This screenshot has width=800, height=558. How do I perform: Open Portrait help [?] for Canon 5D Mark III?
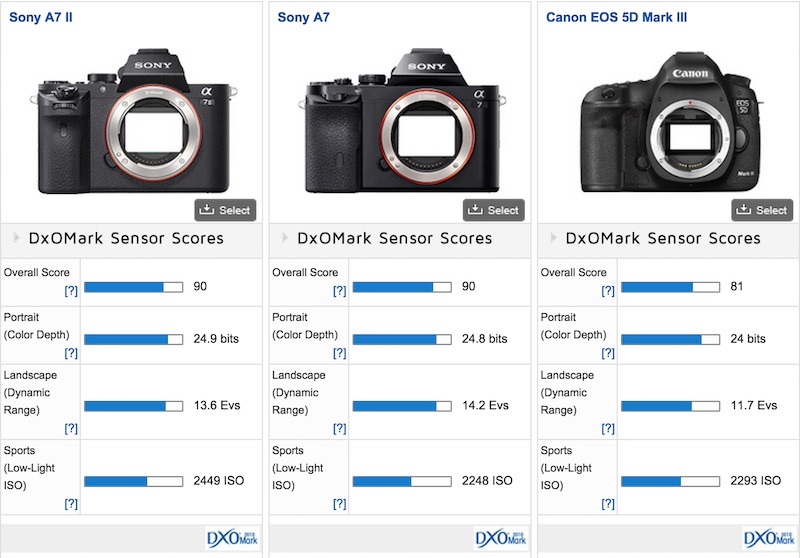[608, 353]
